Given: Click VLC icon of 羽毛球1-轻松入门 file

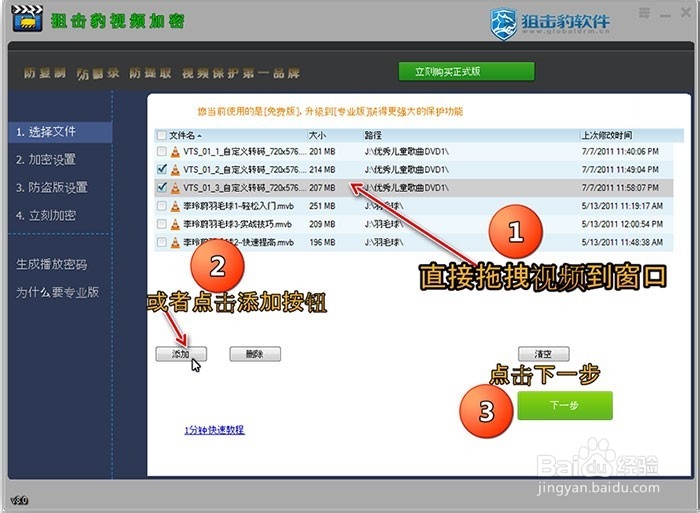Looking at the screenshot, I should [x=175, y=206].
